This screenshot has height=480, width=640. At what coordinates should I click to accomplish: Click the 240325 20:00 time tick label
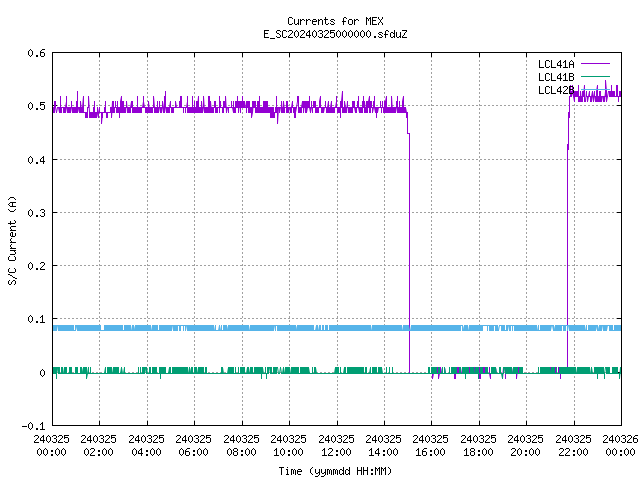[526, 446]
